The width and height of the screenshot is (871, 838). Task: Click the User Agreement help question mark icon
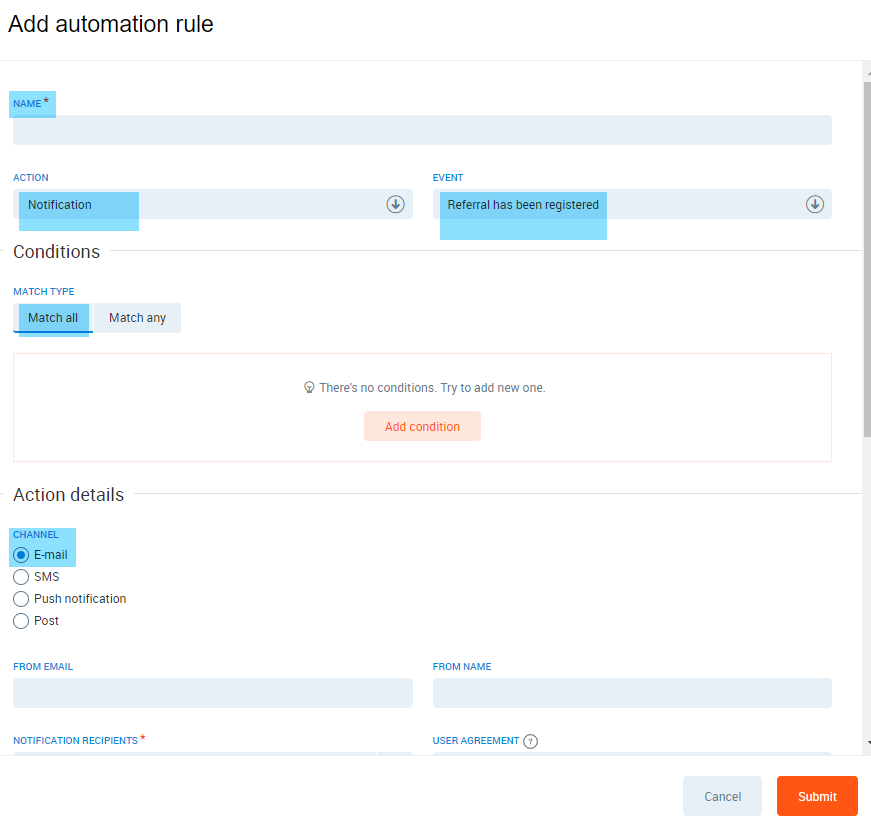click(531, 741)
